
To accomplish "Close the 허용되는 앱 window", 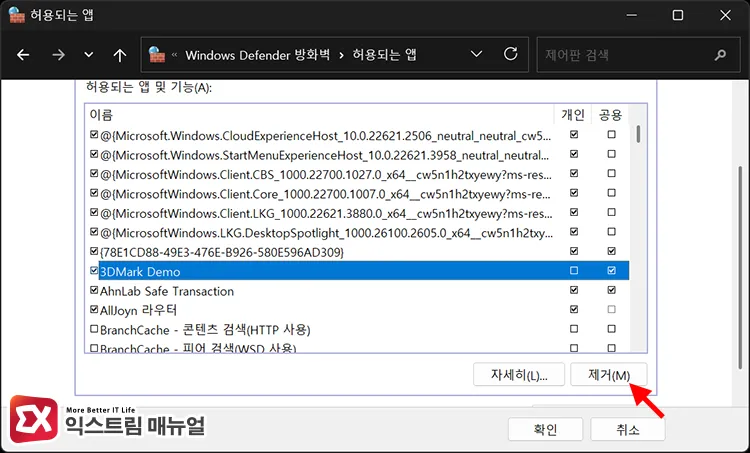I will [725, 15].
